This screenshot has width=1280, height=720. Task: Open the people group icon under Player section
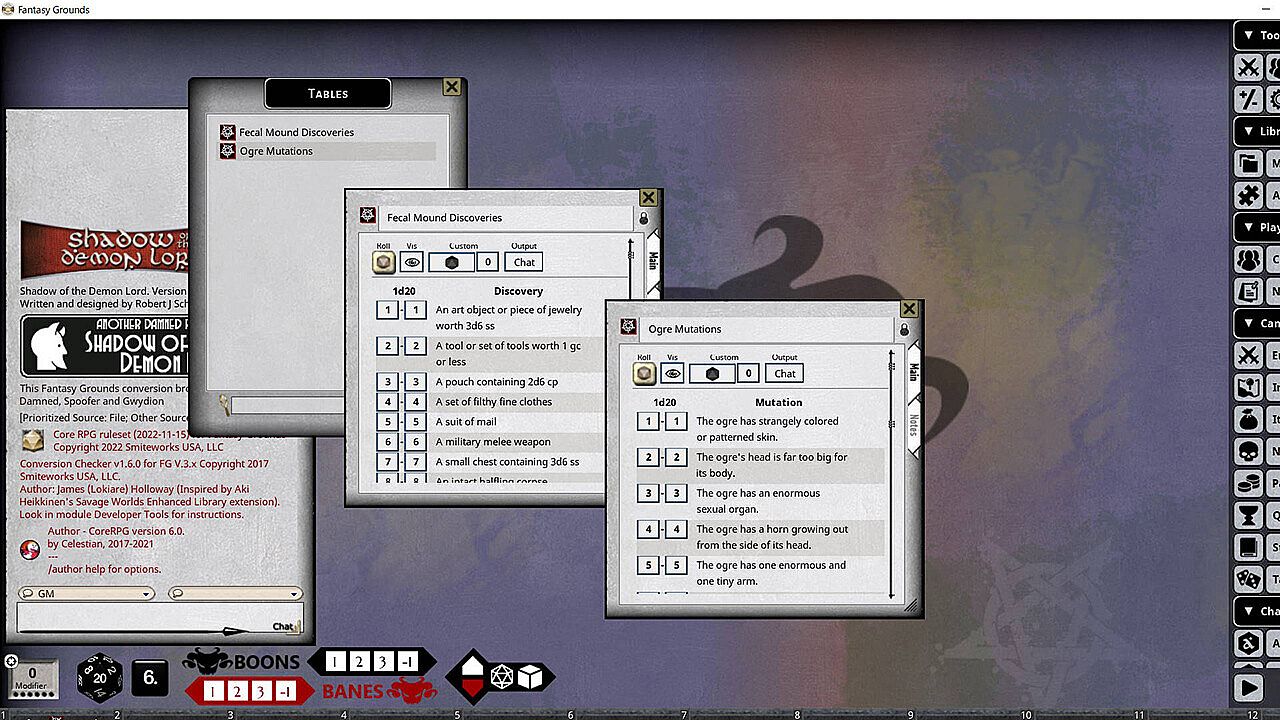(x=1248, y=259)
